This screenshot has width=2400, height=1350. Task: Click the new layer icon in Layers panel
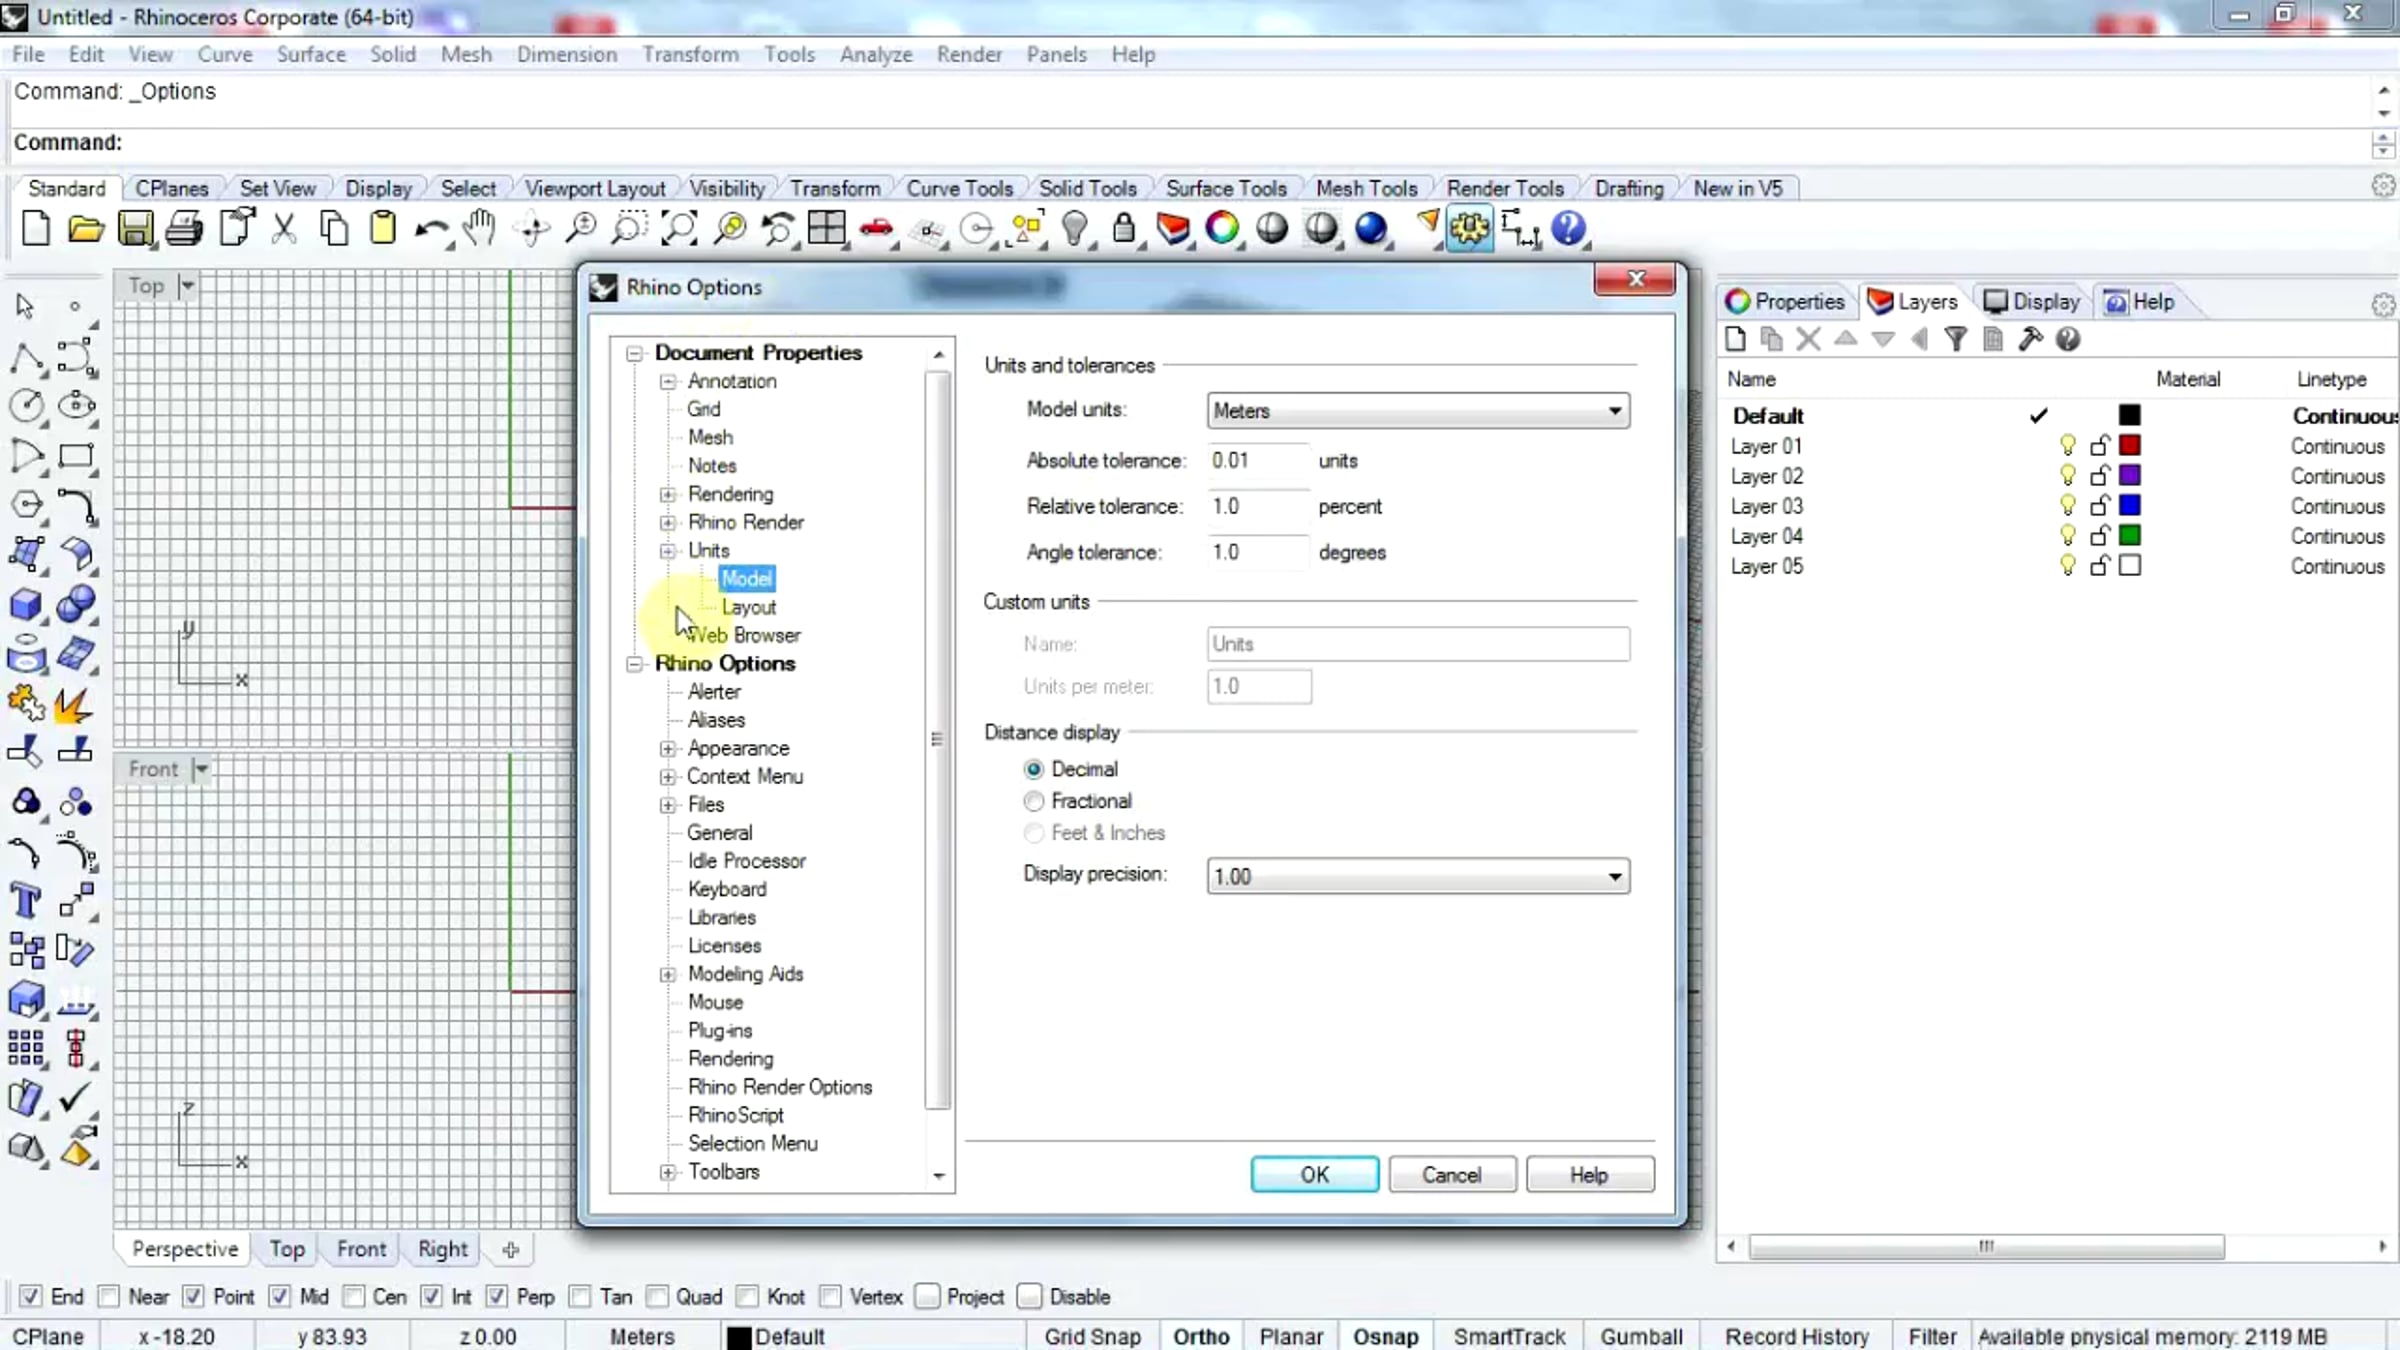coord(1736,340)
